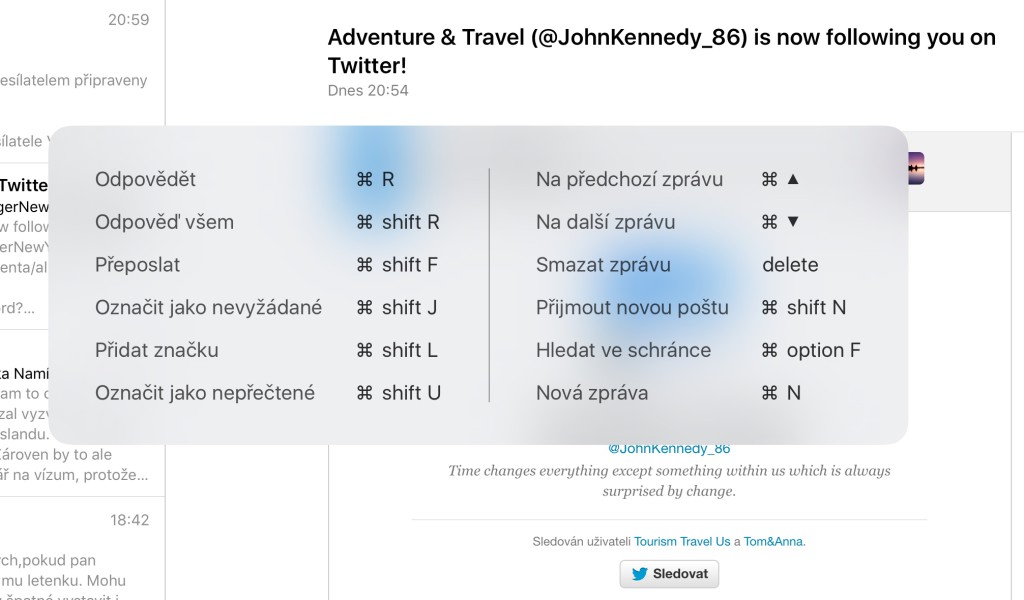
Task: Choose Přidat značku in the overlay
Action: (156, 350)
